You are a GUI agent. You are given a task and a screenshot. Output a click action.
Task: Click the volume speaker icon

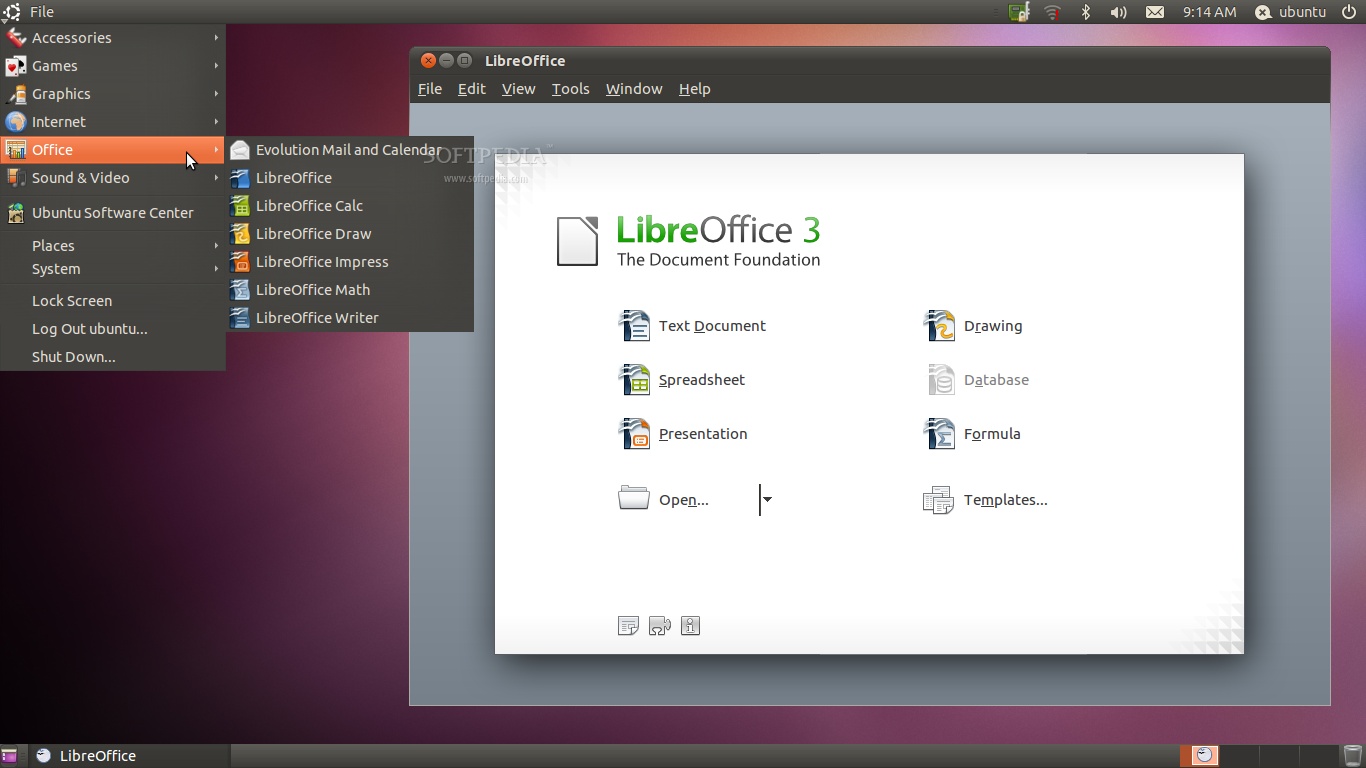tap(1118, 12)
